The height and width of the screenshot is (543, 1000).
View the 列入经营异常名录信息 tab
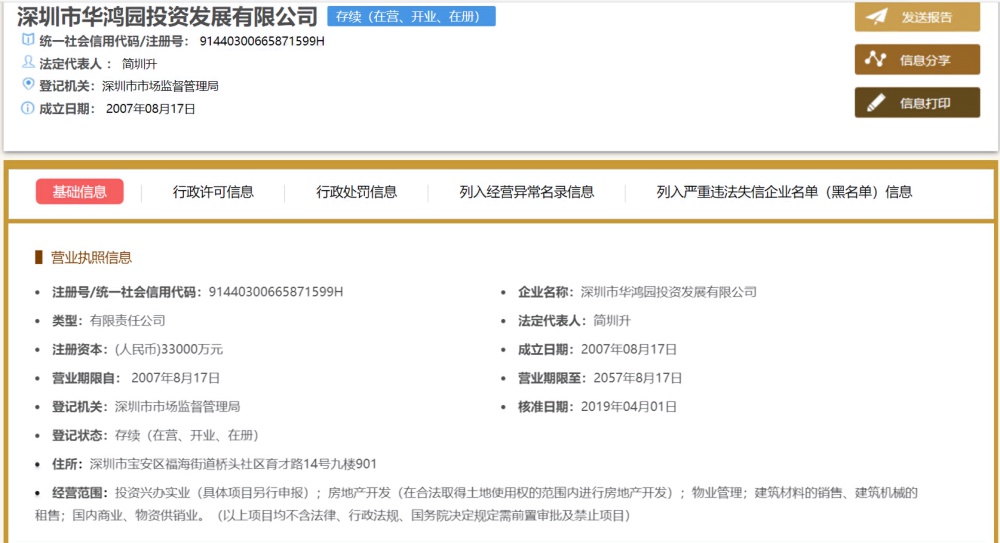click(x=526, y=192)
